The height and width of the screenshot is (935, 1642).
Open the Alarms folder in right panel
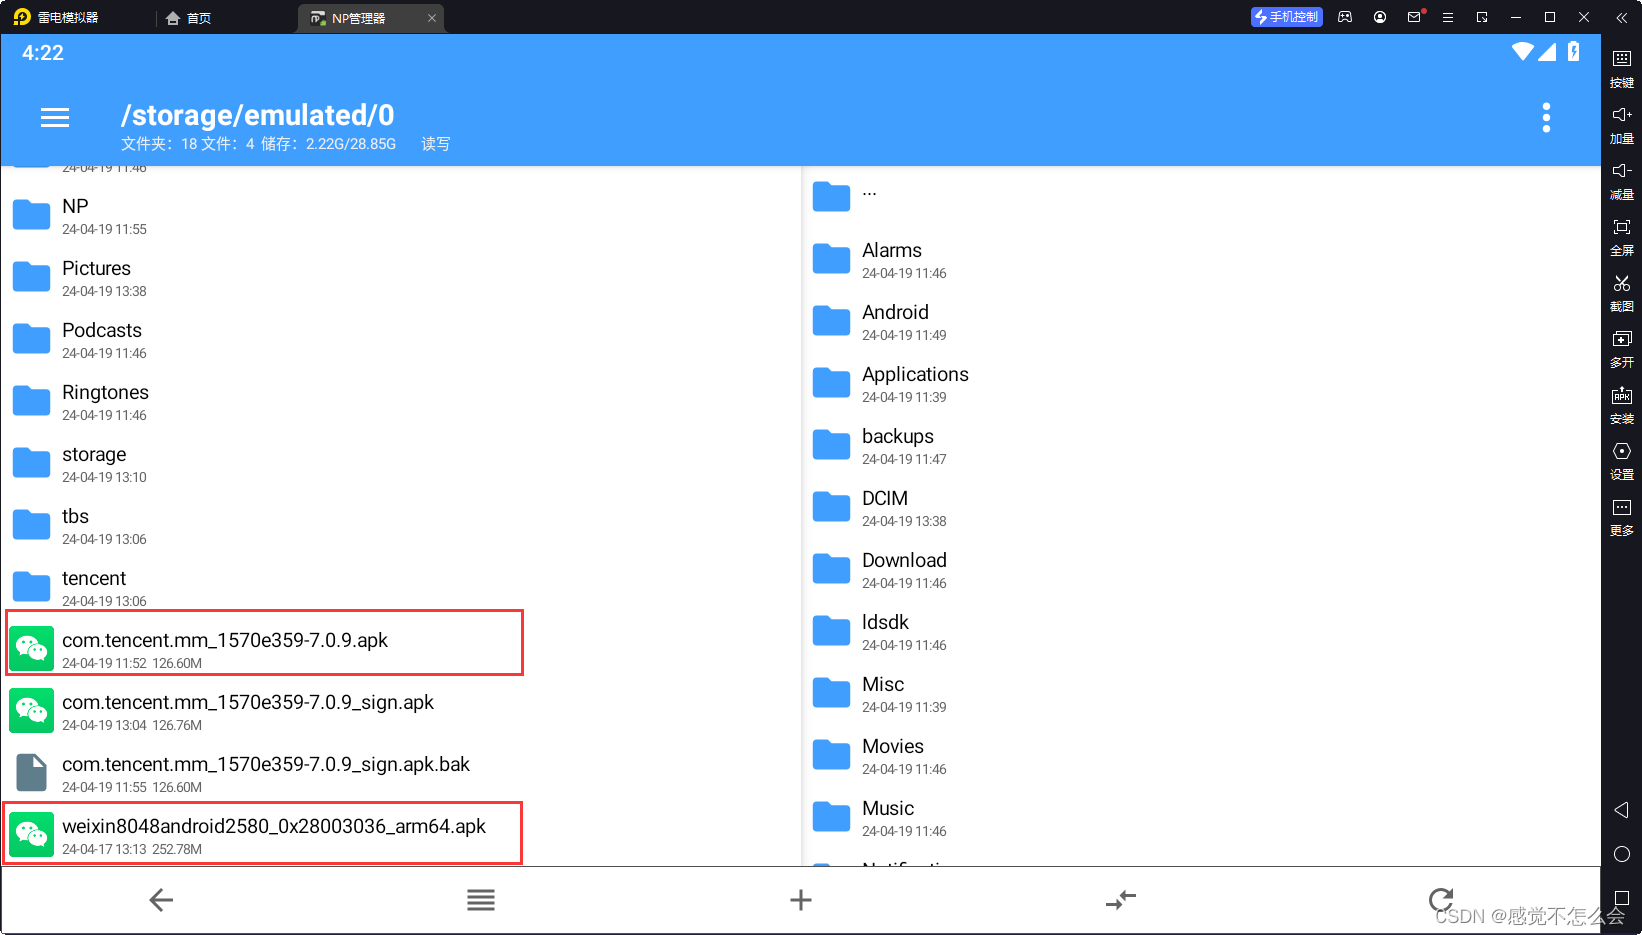click(1201, 260)
